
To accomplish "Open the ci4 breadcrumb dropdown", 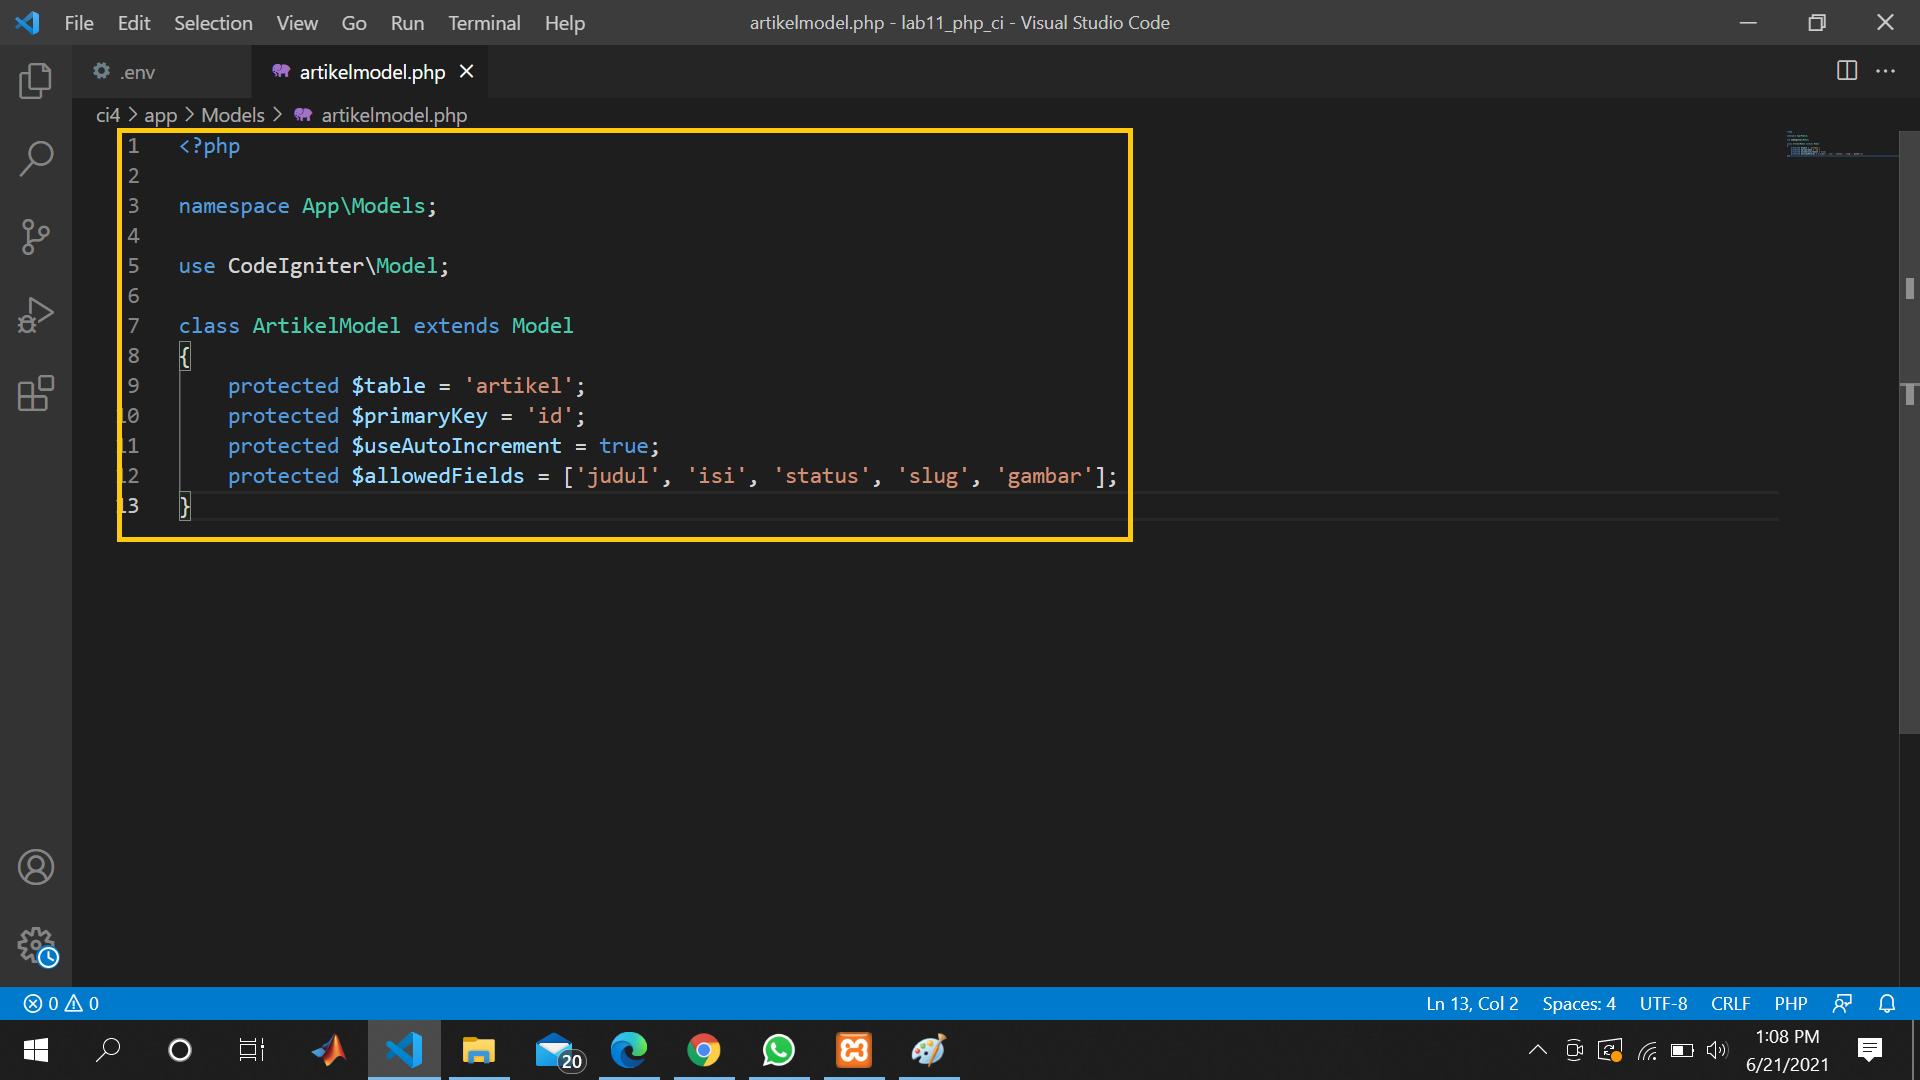I will [107, 115].
